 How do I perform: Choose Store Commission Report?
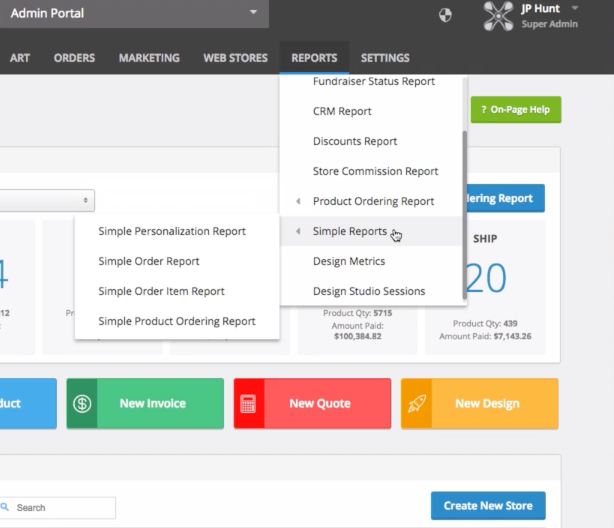pyautogui.click(x=375, y=172)
